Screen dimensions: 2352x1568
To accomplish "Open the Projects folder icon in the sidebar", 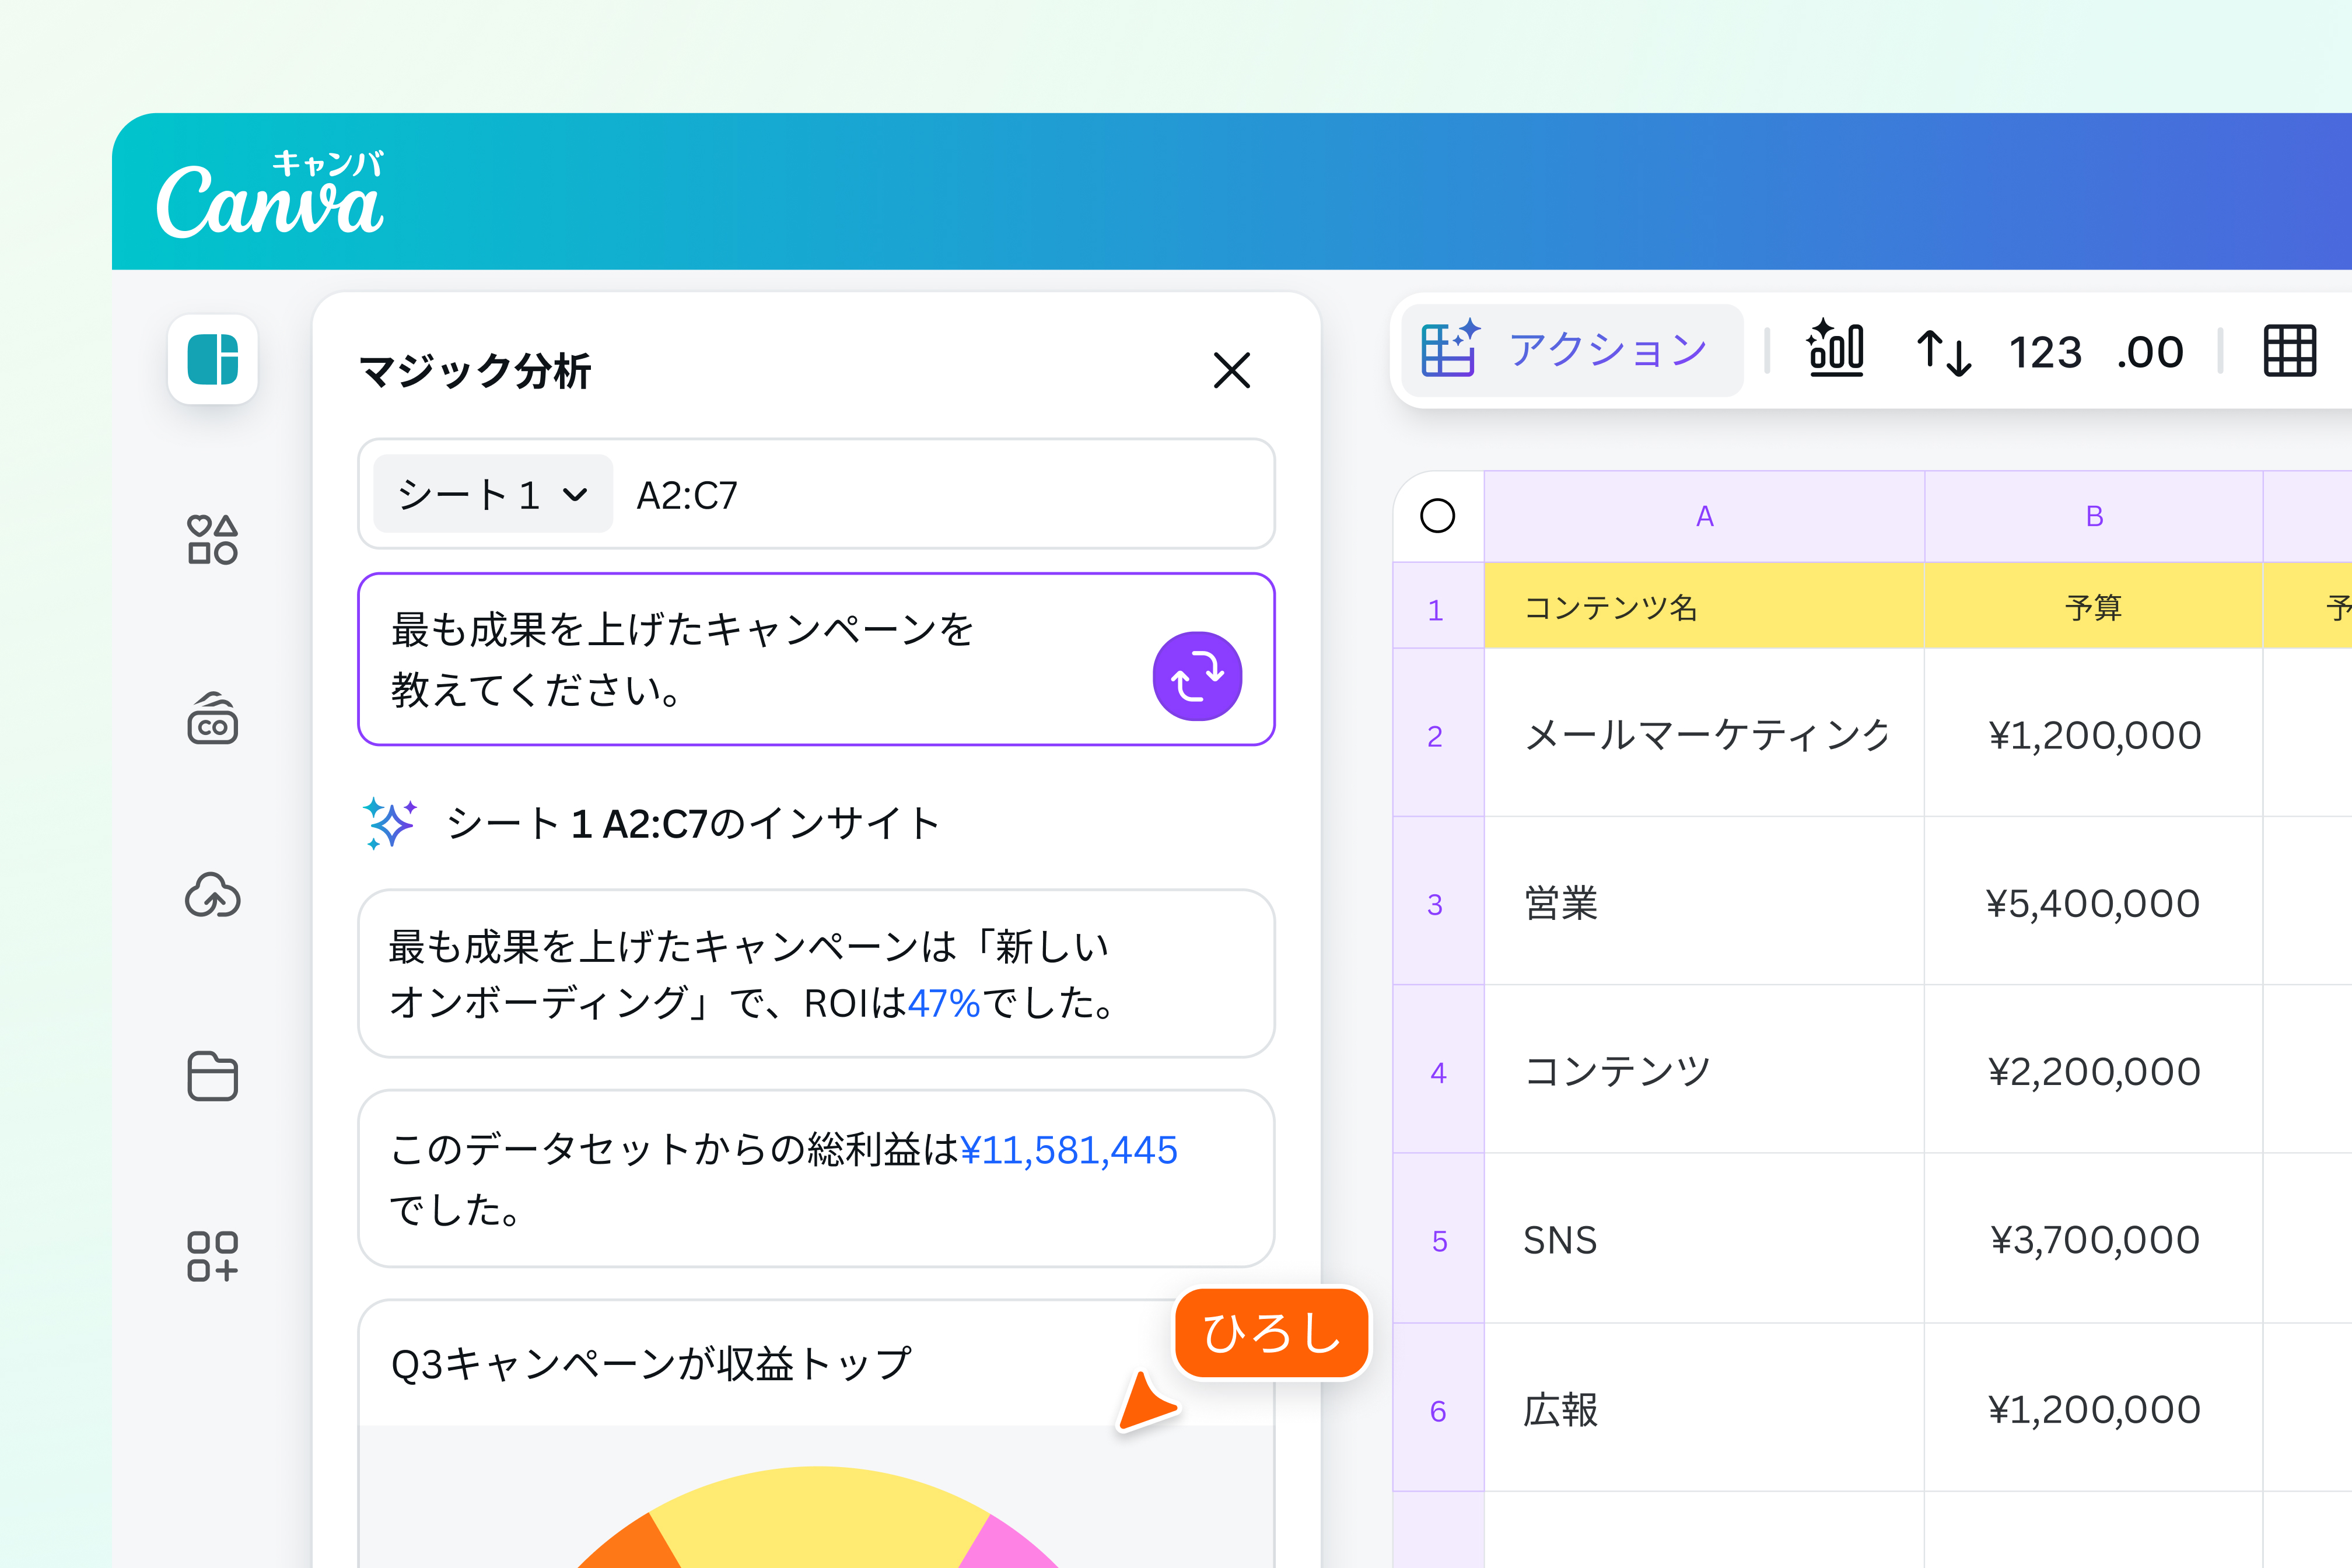I will (213, 1076).
